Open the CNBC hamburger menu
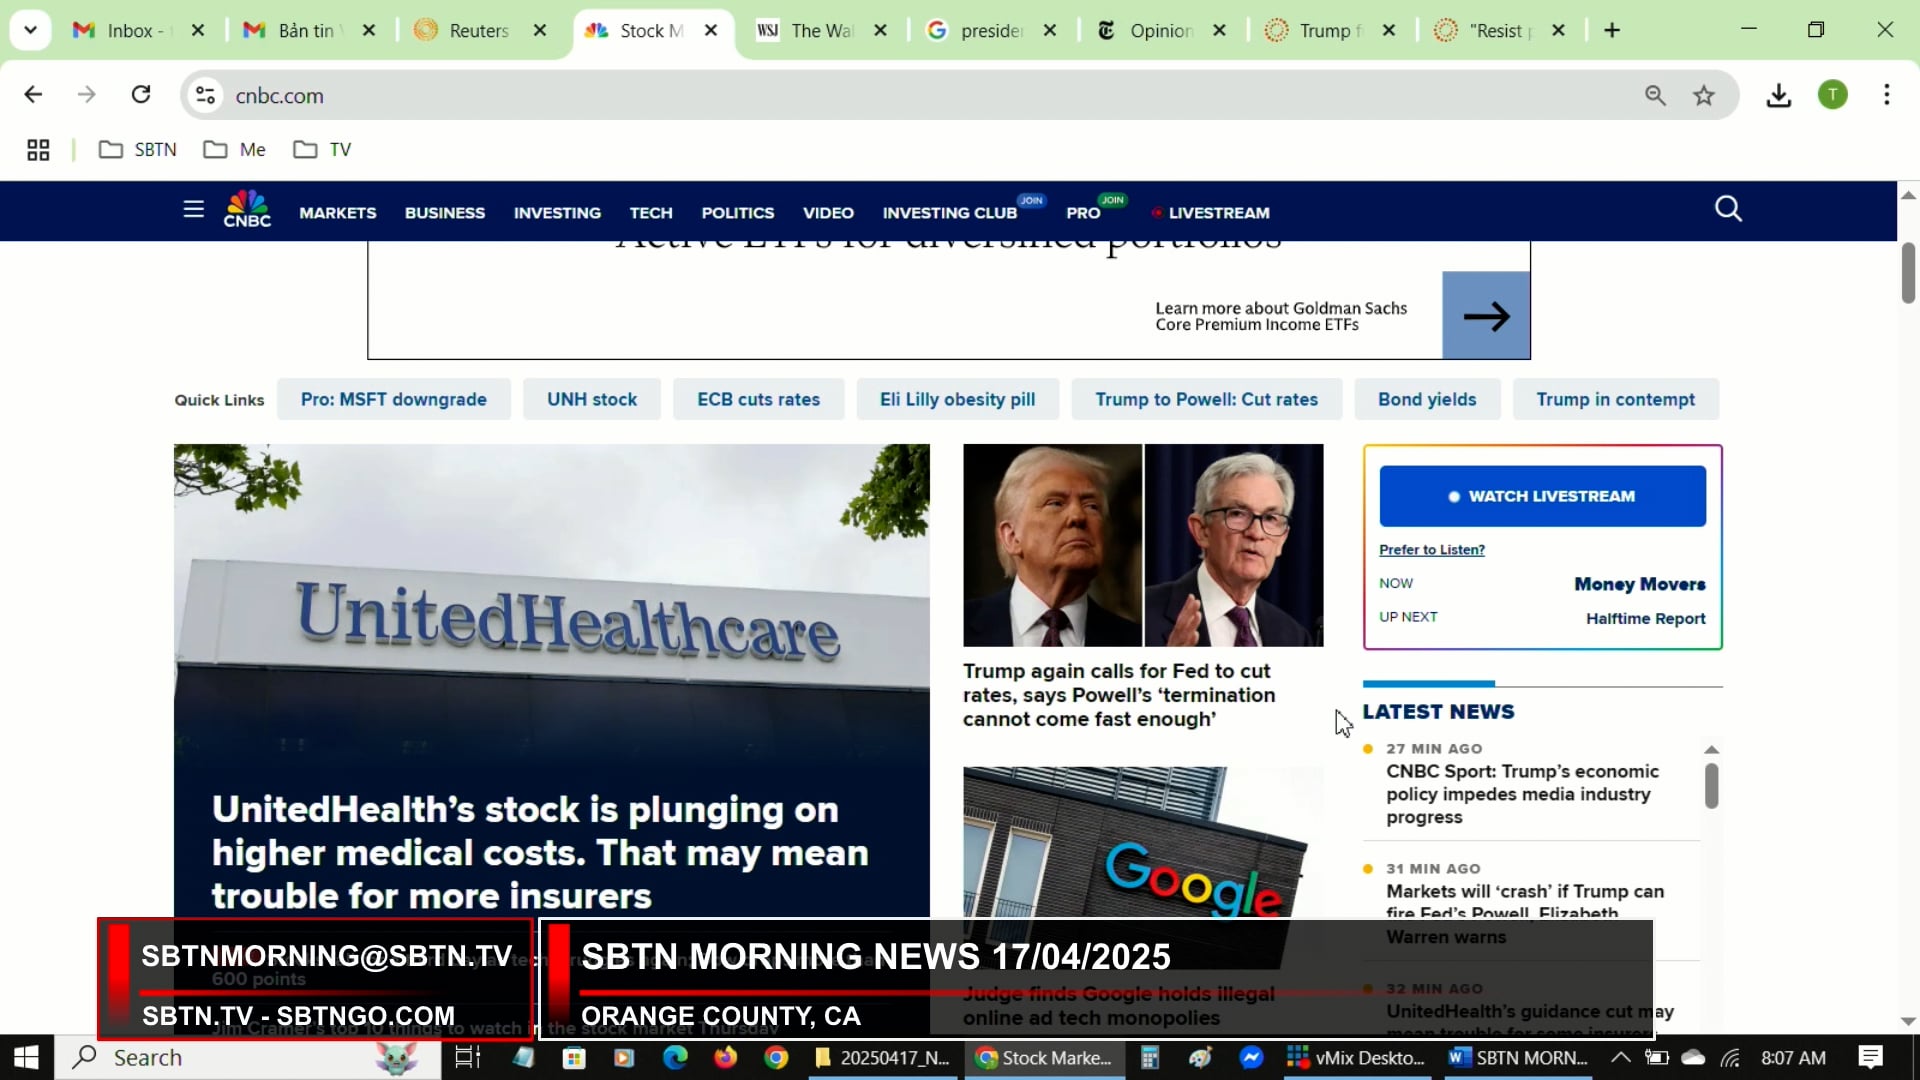 (x=193, y=210)
